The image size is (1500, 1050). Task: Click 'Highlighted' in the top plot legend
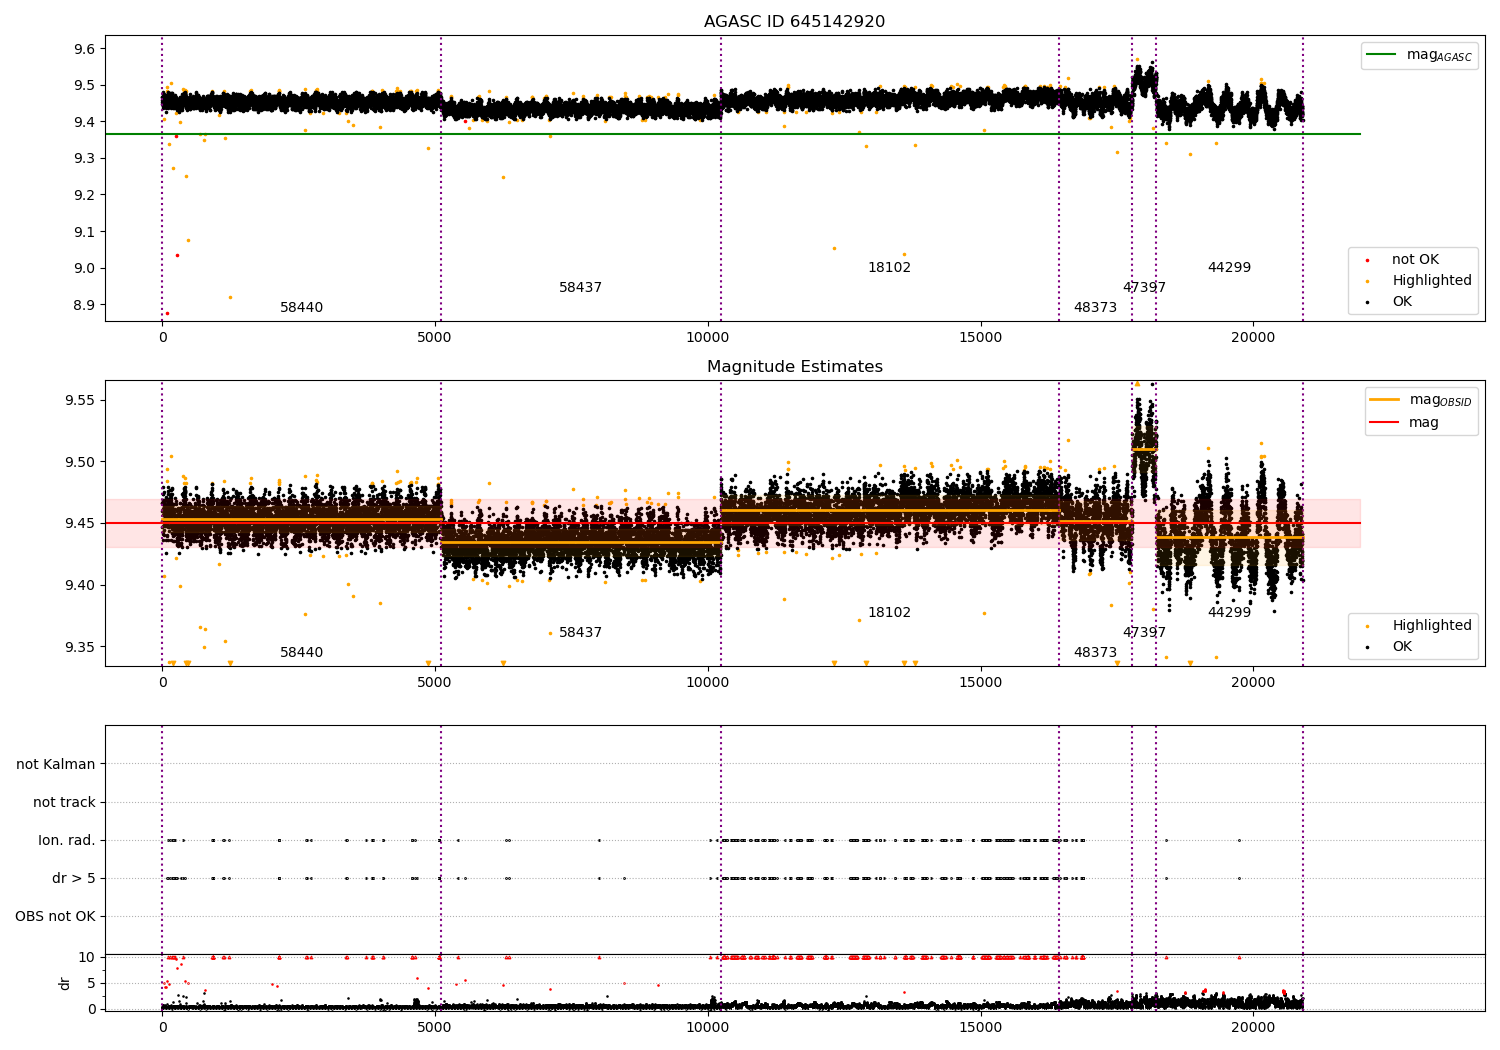pos(1432,281)
